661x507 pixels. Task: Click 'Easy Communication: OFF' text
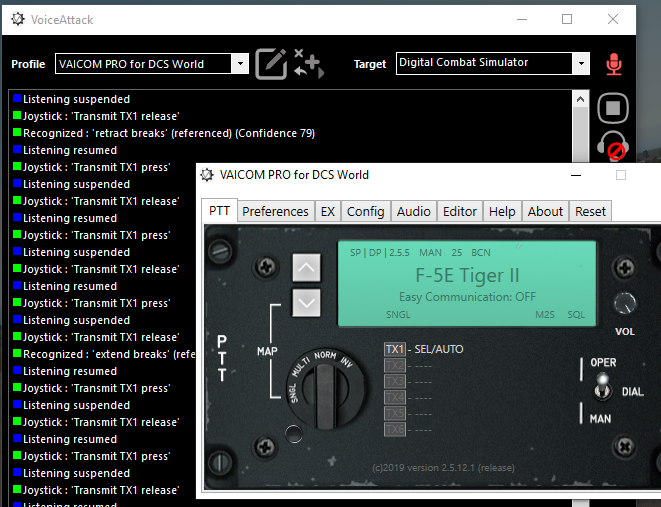467,297
